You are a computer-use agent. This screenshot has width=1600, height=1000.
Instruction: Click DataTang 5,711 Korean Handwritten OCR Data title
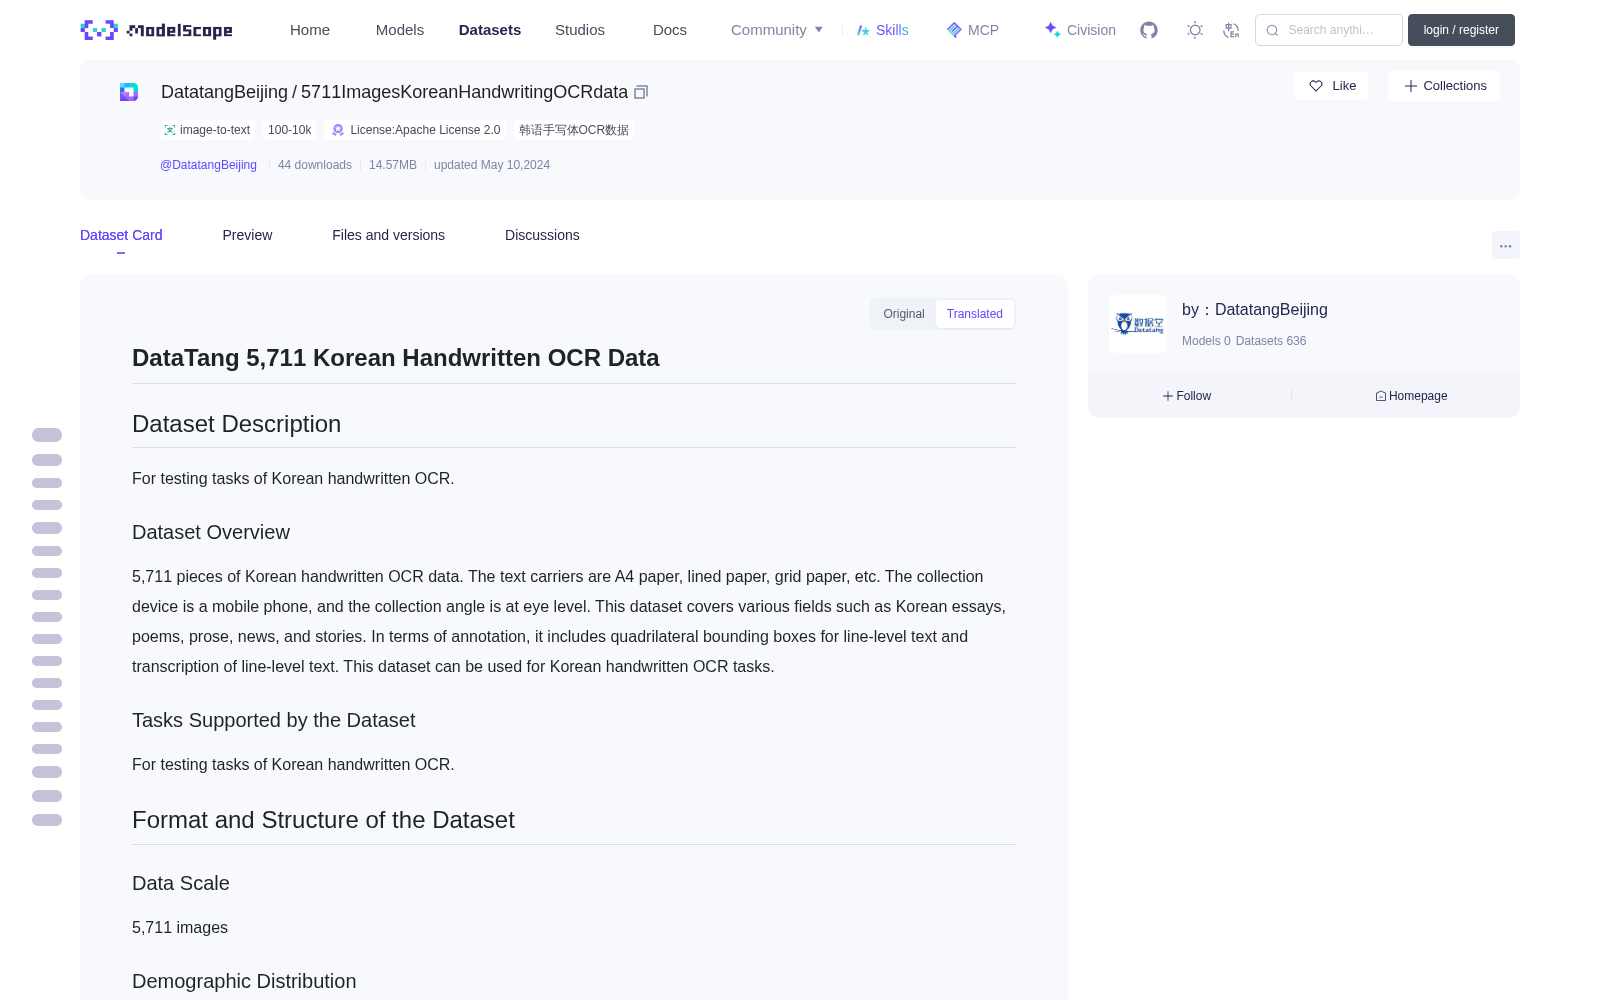coord(395,358)
